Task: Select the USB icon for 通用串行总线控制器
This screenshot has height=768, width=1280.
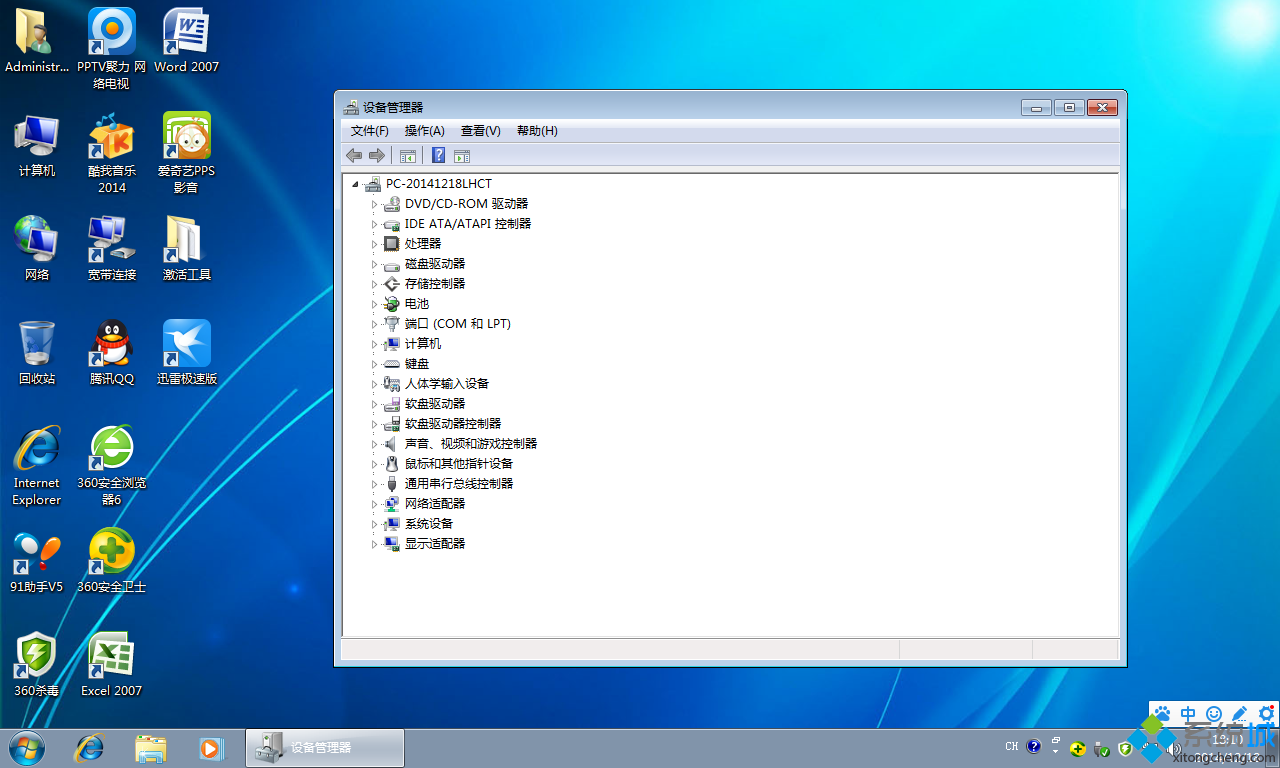Action: pos(392,484)
